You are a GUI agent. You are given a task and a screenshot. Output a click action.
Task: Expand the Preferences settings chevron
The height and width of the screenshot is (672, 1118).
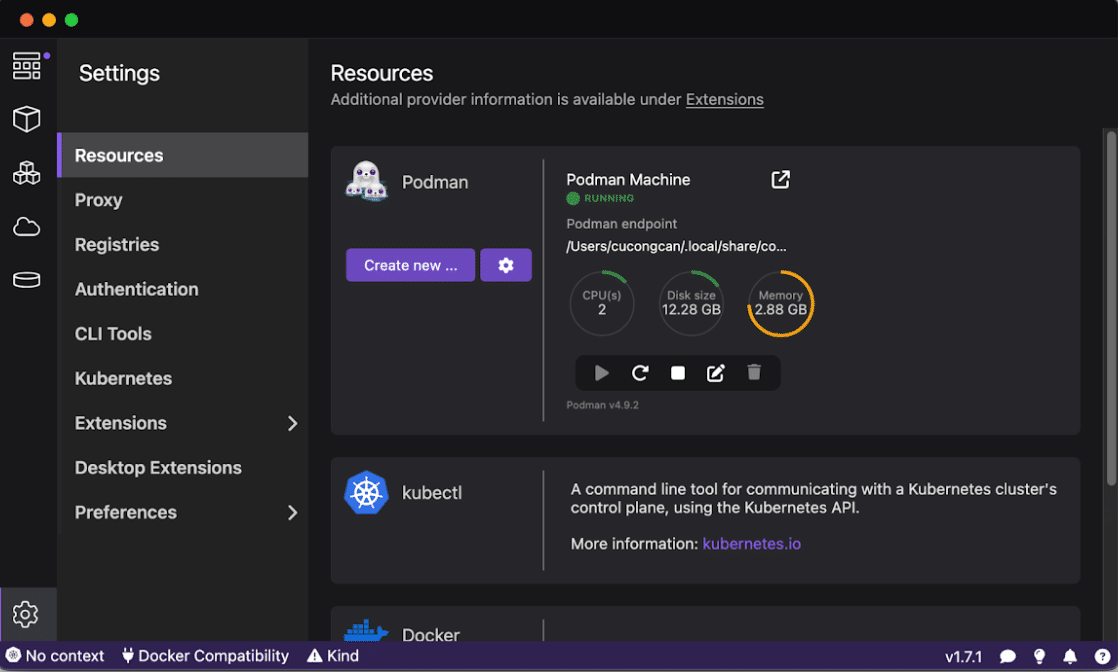point(292,513)
